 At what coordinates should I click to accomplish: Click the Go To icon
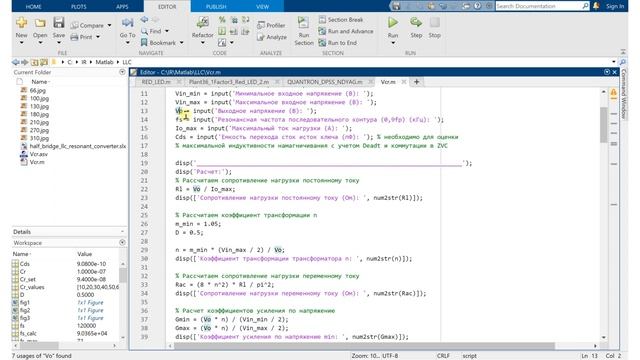[x=127, y=23]
